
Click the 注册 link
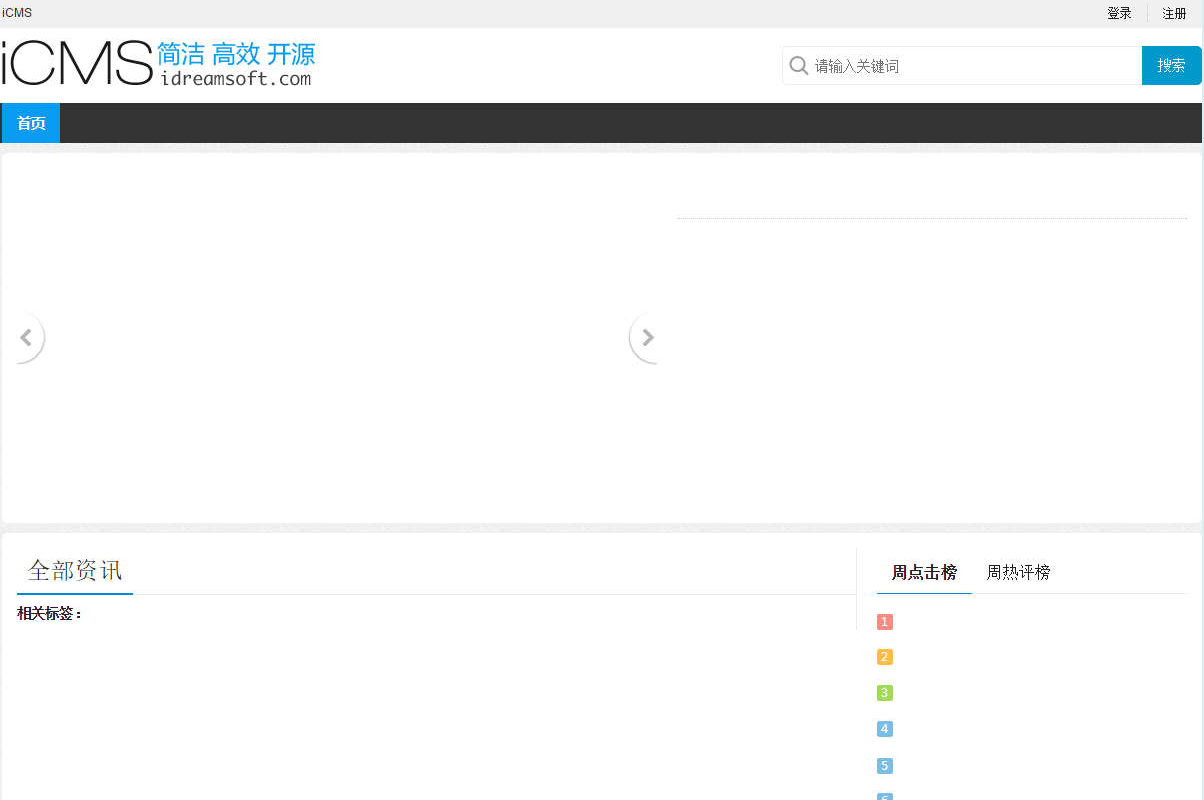pyautogui.click(x=1174, y=13)
